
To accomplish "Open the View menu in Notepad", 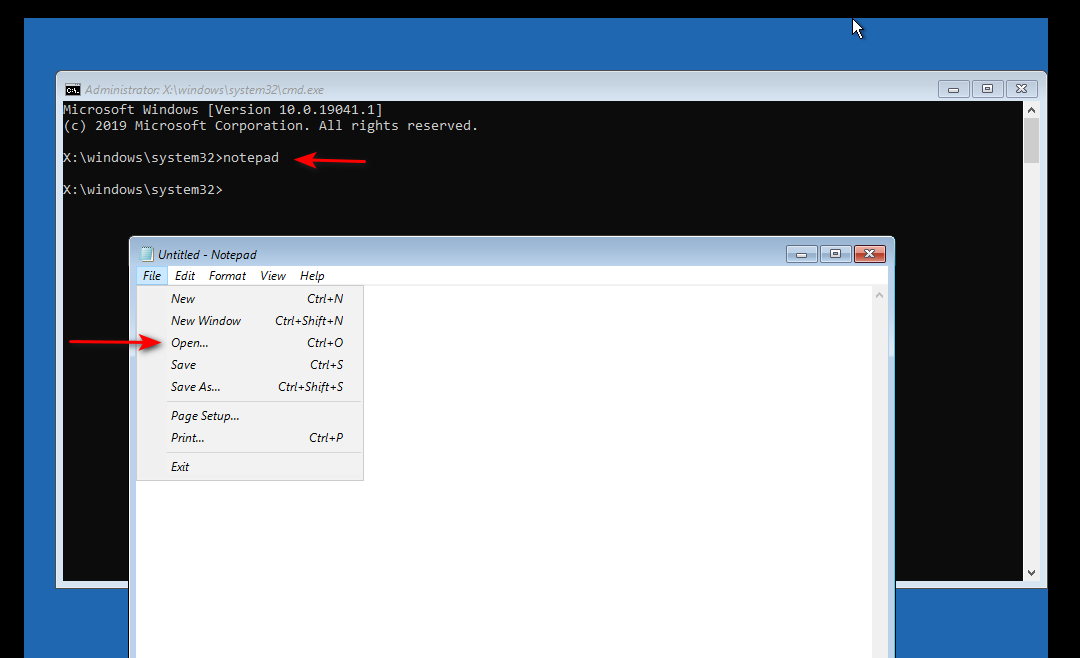I will (273, 276).
